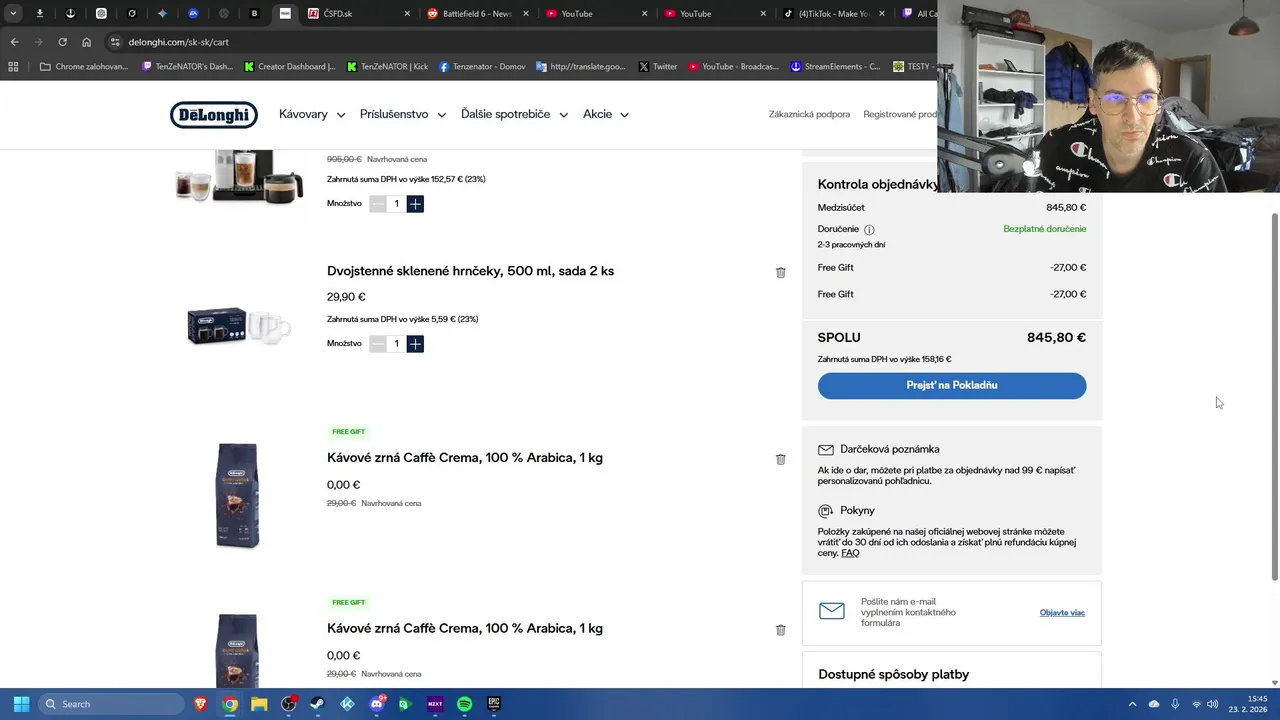Open the TenZeNATOR | Kick bookmark
Viewport: 1280px width, 720px height.
pos(387,66)
